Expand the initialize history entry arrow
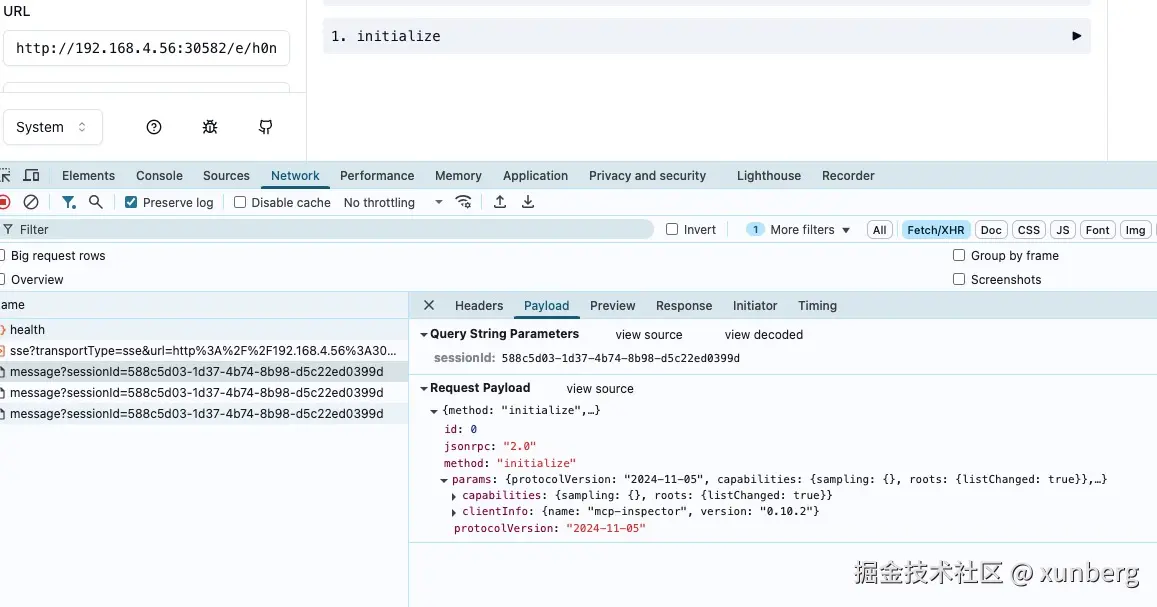Viewport: 1157px width, 607px height. [x=1077, y=36]
